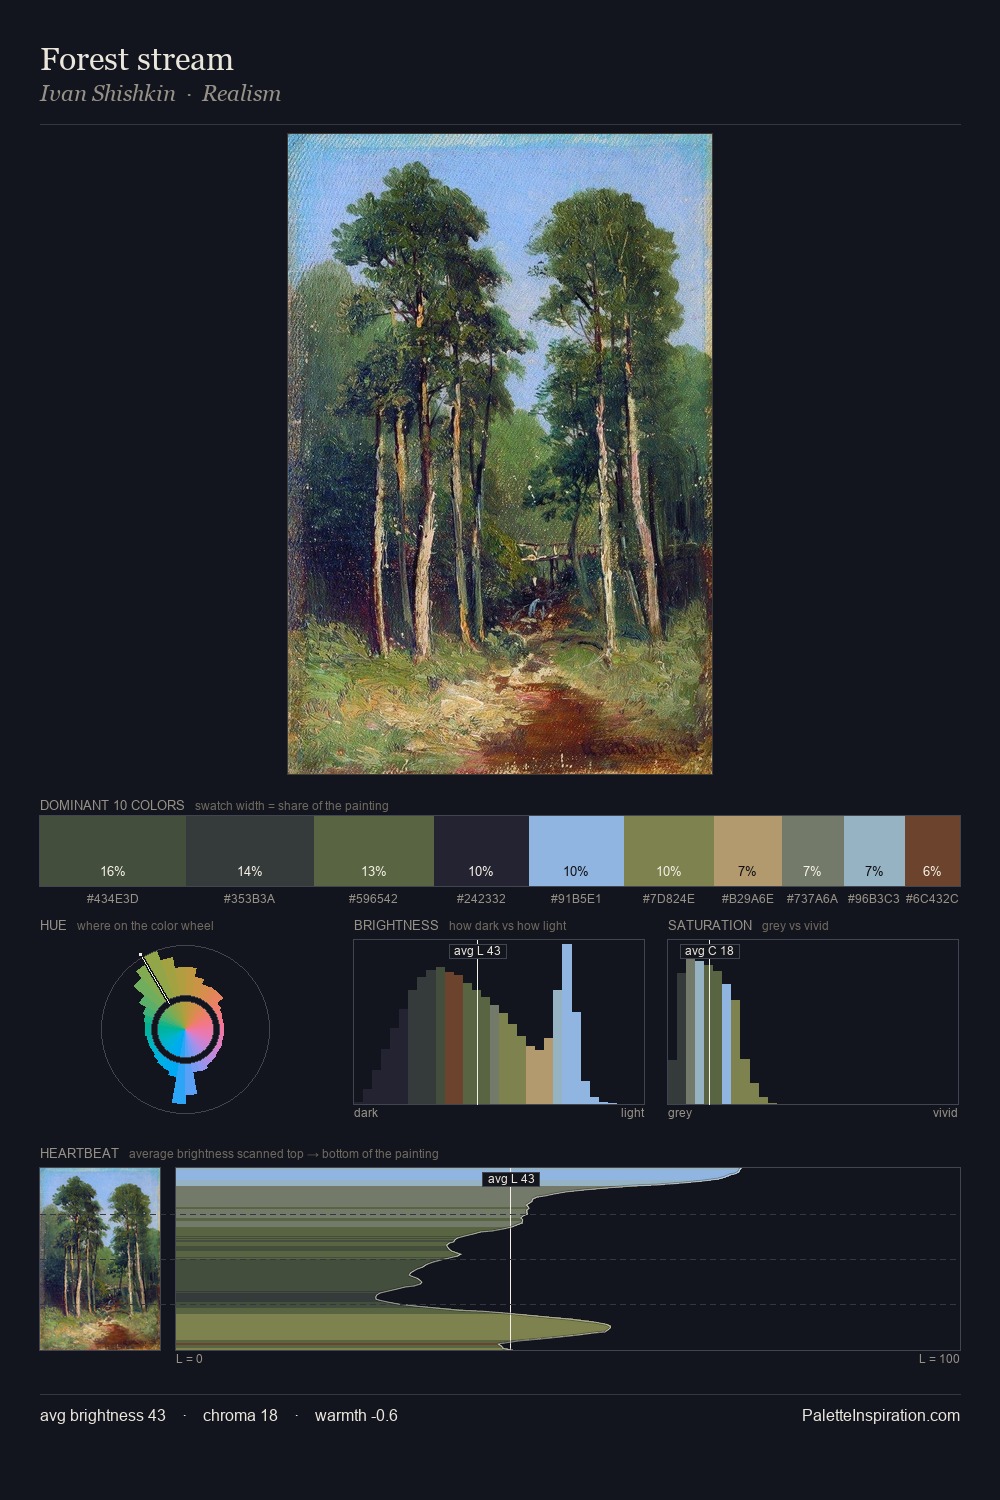Click the HUE section heading
The width and height of the screenshot is (1000, 1500).
[x=53, y=925]
